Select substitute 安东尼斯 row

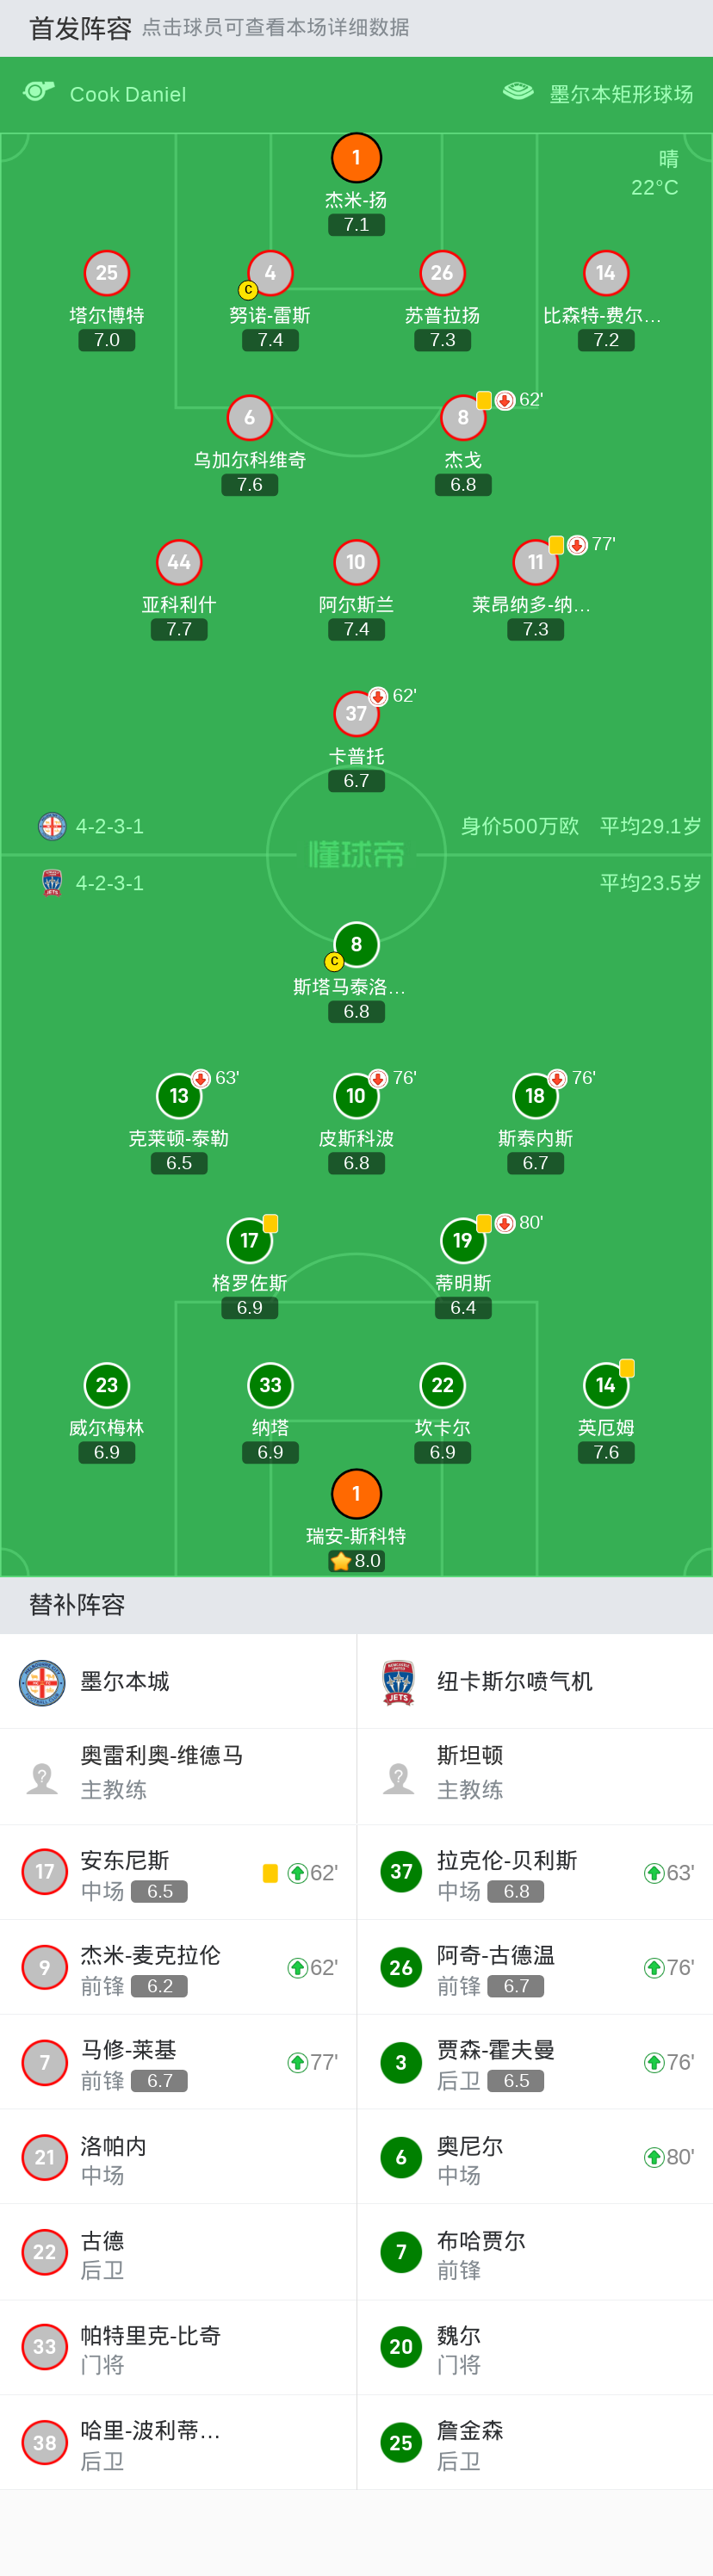click(x=178, y=1873)
